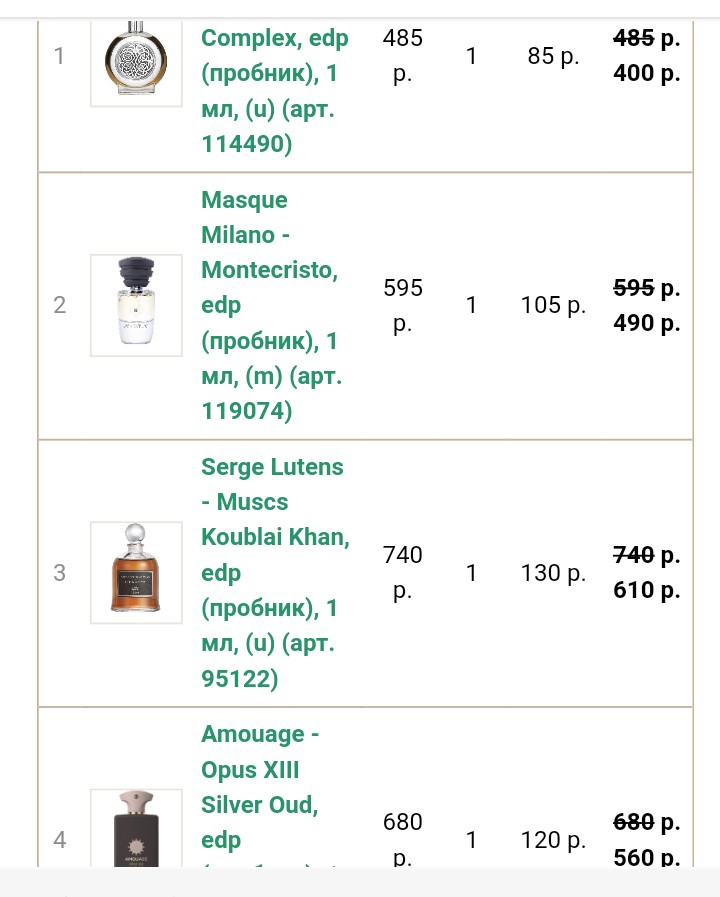
Task: Click the Amouage bottle thumbnail
Action: coord(136,830)
